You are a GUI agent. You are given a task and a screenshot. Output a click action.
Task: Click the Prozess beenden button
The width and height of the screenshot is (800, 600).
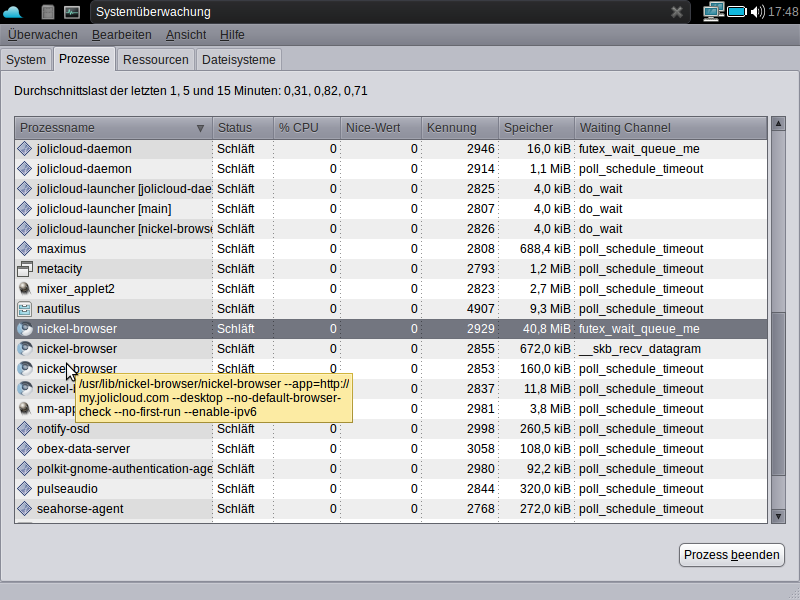tap(731, 555)
